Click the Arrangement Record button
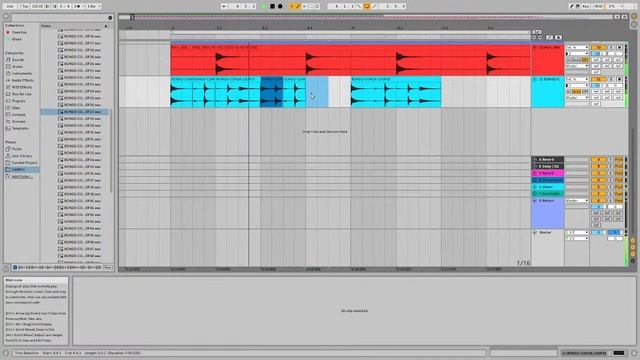 [280, 6]
